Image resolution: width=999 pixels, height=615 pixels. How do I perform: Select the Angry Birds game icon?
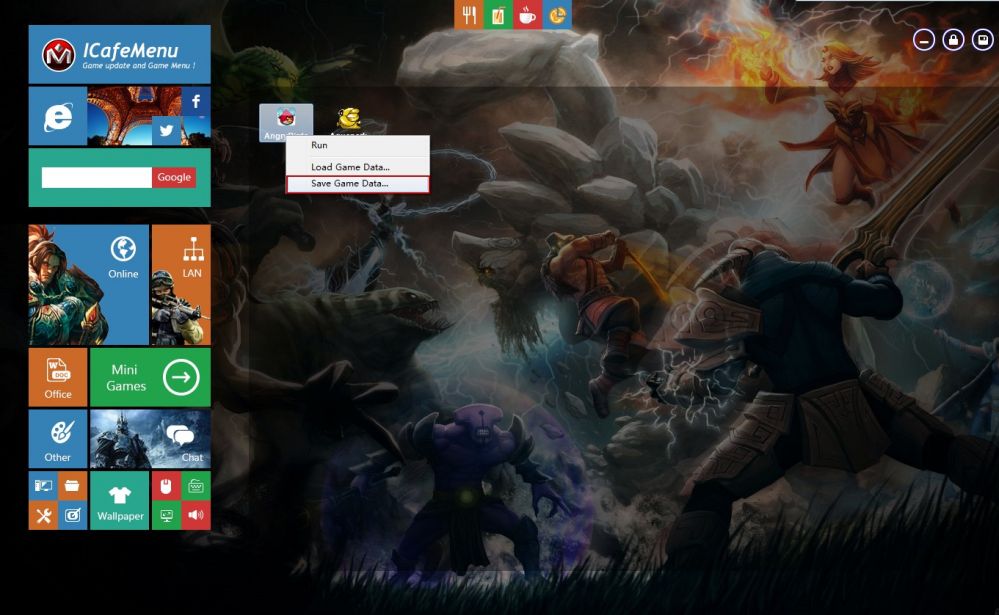click(x=286, y=122)
